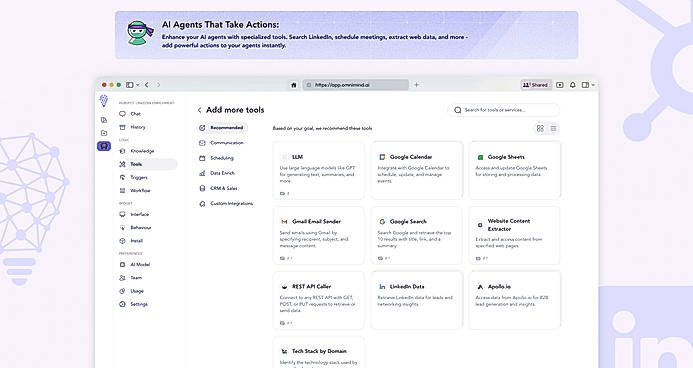The height and width of the screenshot is (368, 693).
Task: Click the Google icon on Google Search card
Action: [x=382, y=222]
